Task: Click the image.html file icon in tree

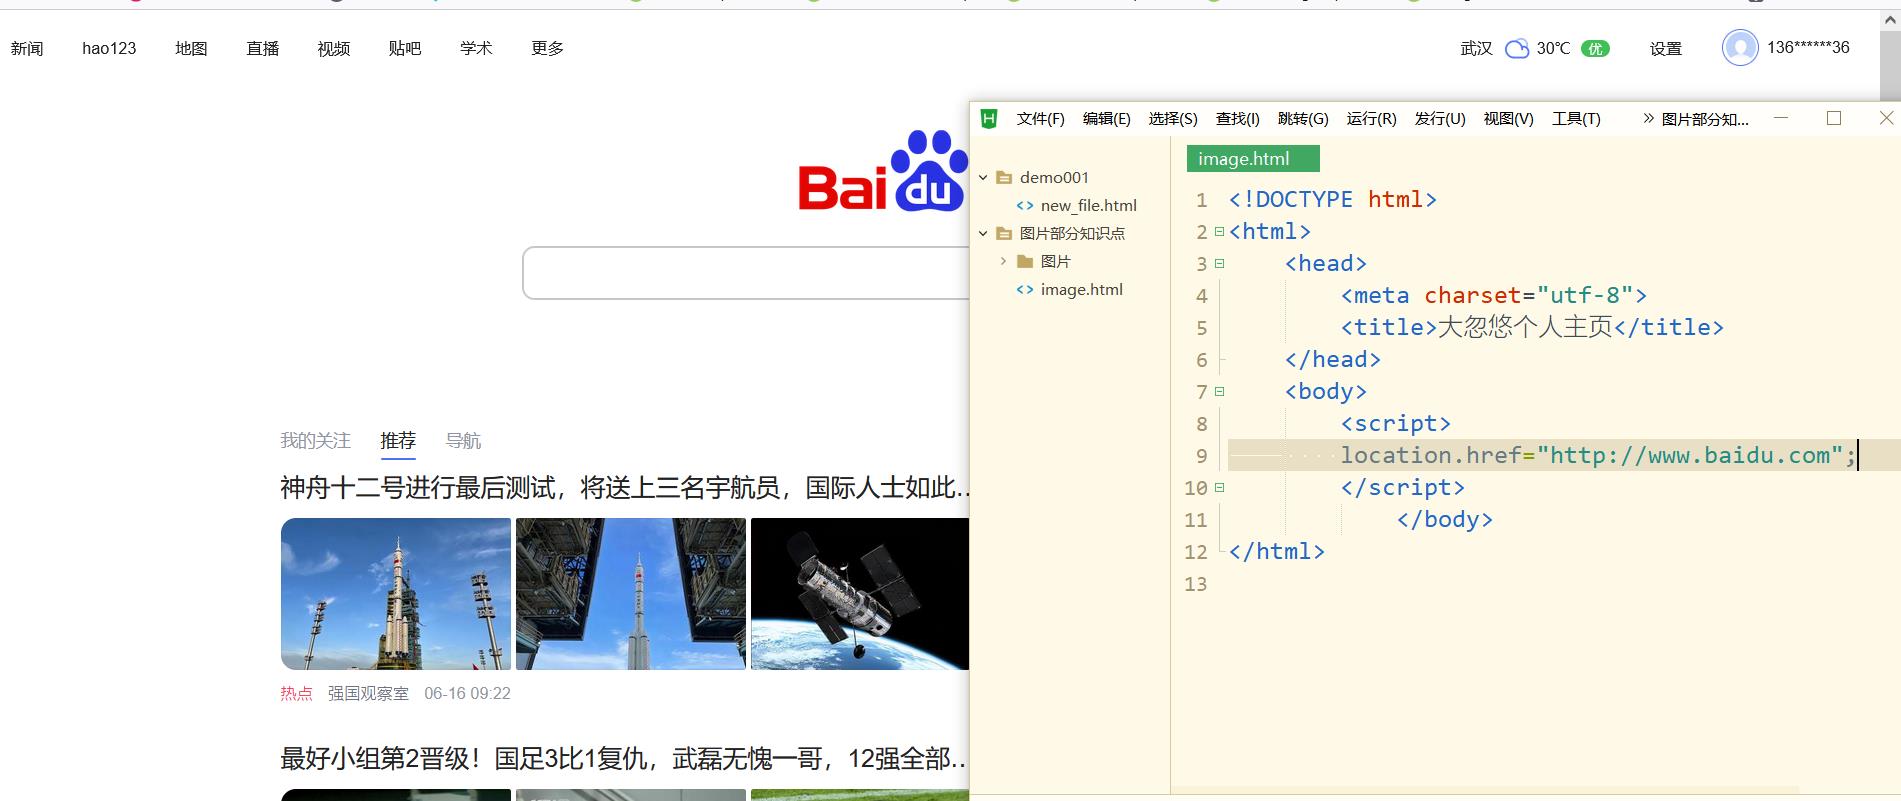Action: pyautogui.click(x=1024, y=289)
